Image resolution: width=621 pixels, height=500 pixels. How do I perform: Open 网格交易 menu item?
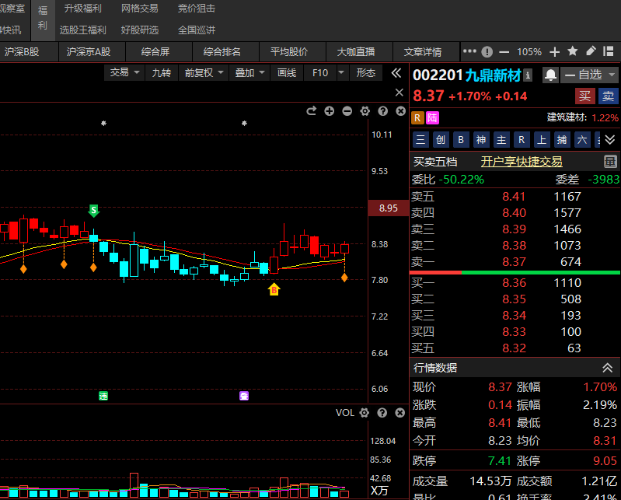(139, 8)
